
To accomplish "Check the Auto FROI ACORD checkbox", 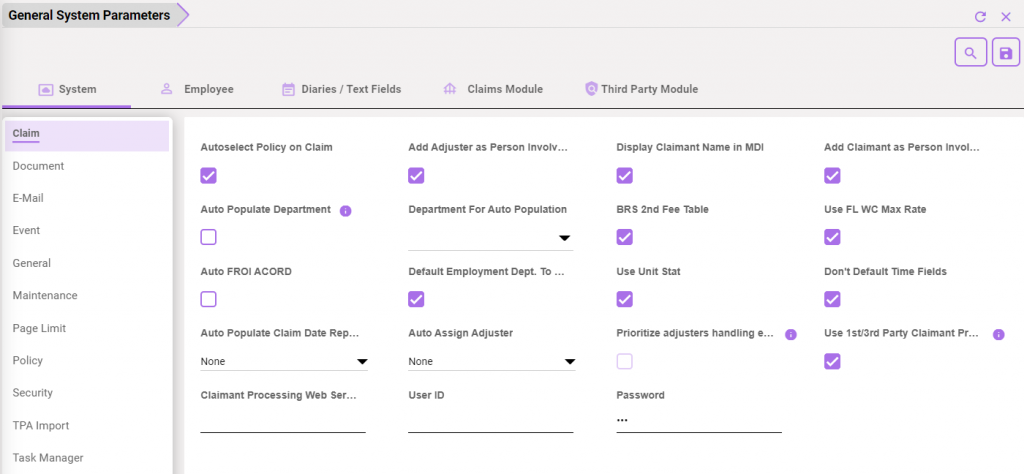I will (209, 299).
